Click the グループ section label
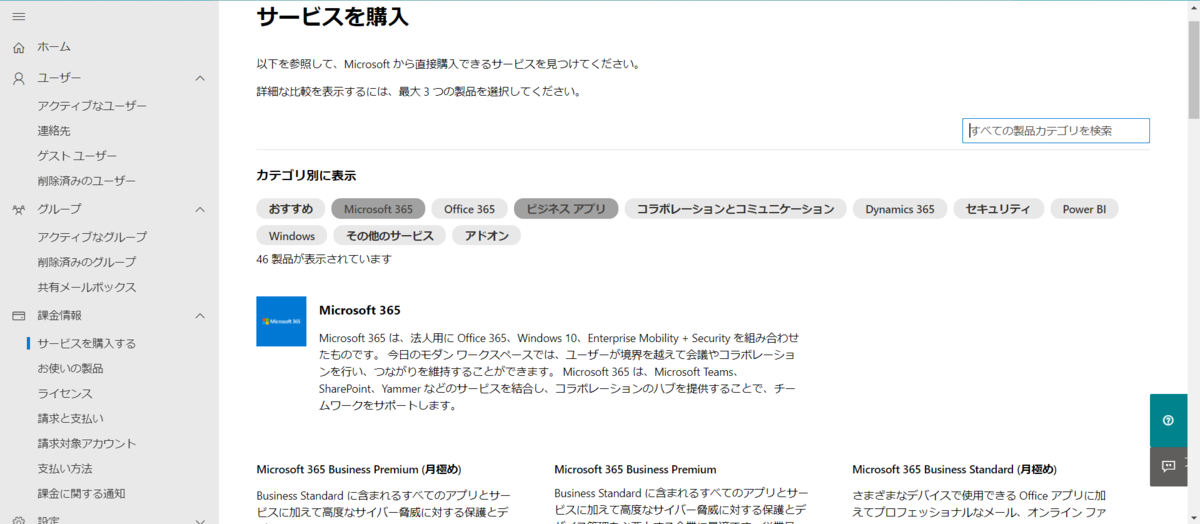 click(x=59, y=209)
